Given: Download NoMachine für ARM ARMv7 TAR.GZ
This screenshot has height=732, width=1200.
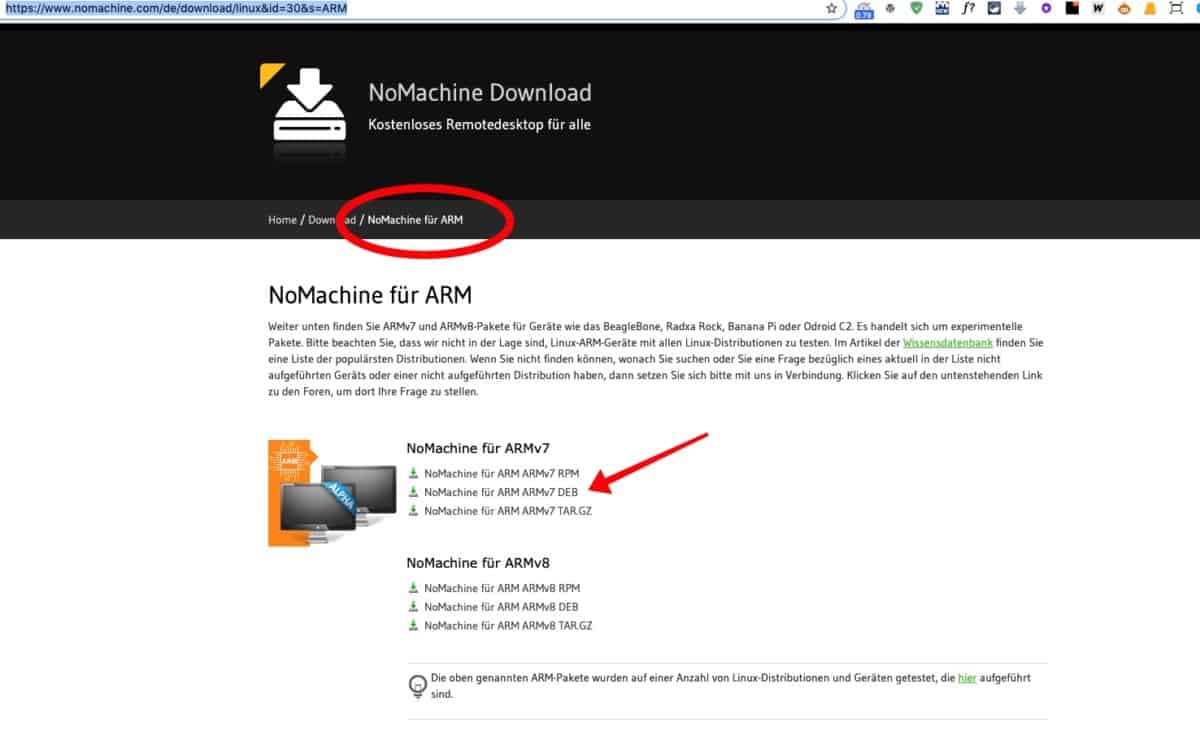Looking at the screenshot, I should point(507,511).
